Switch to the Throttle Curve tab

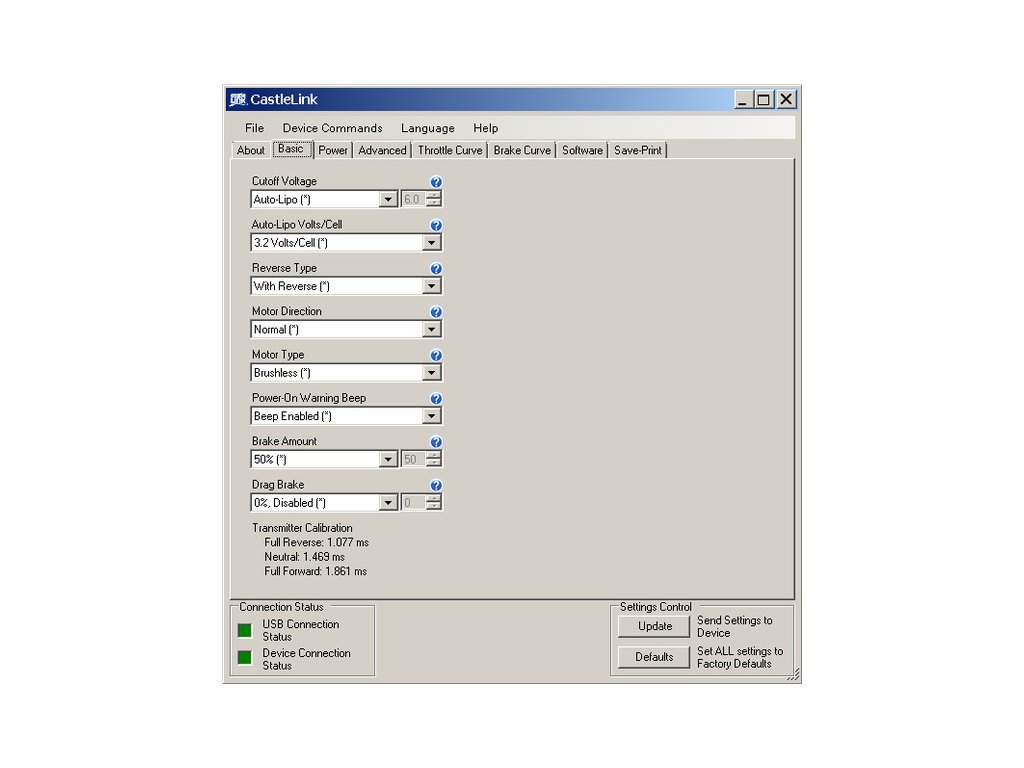pos(449,150)
